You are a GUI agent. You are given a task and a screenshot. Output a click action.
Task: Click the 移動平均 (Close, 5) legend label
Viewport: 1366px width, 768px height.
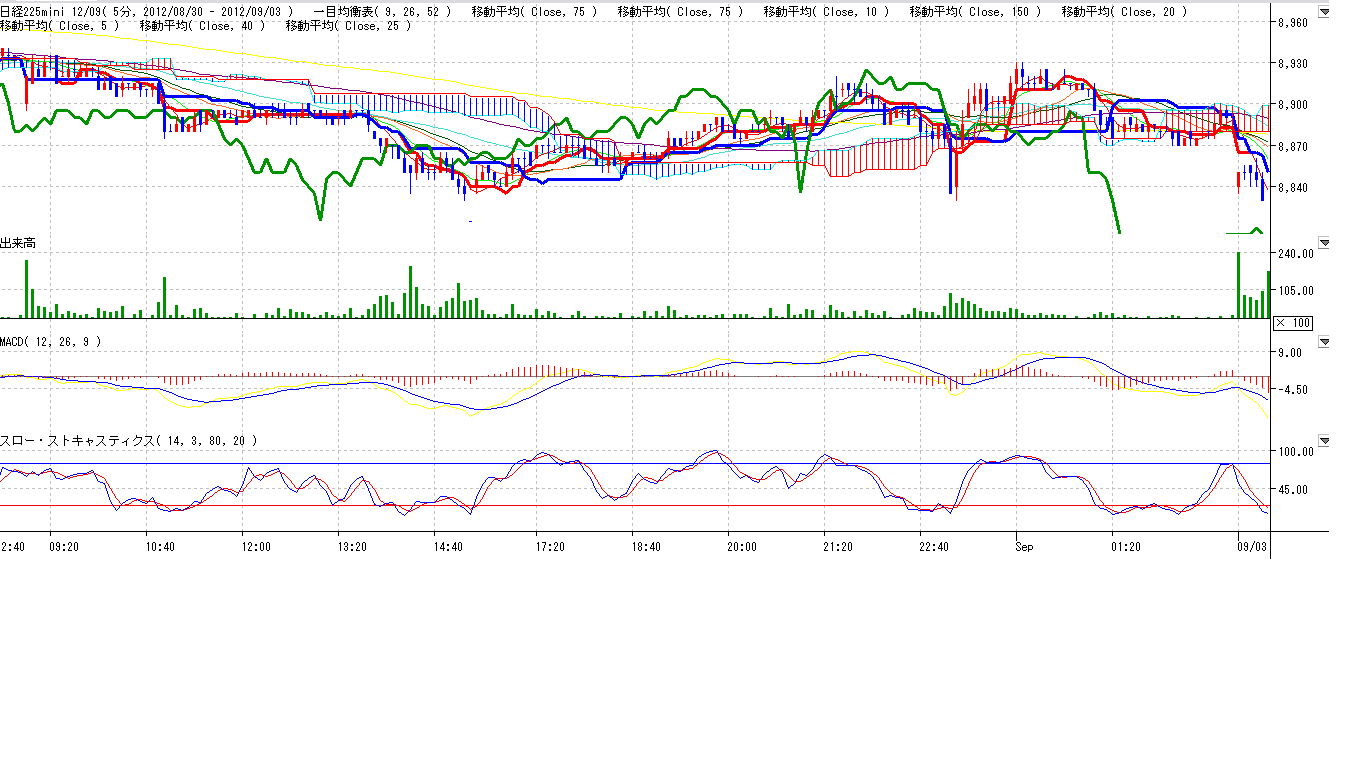click(x=60, y=25)
